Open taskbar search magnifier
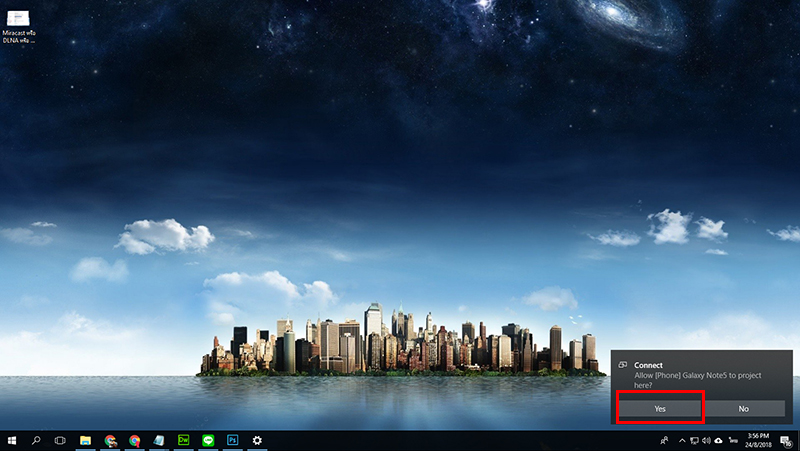 36,440
